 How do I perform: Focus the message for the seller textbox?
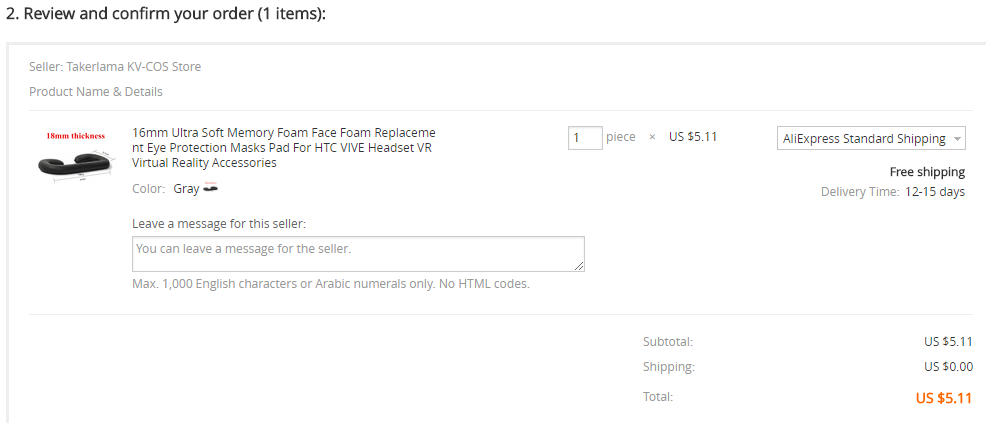(358, 254)
